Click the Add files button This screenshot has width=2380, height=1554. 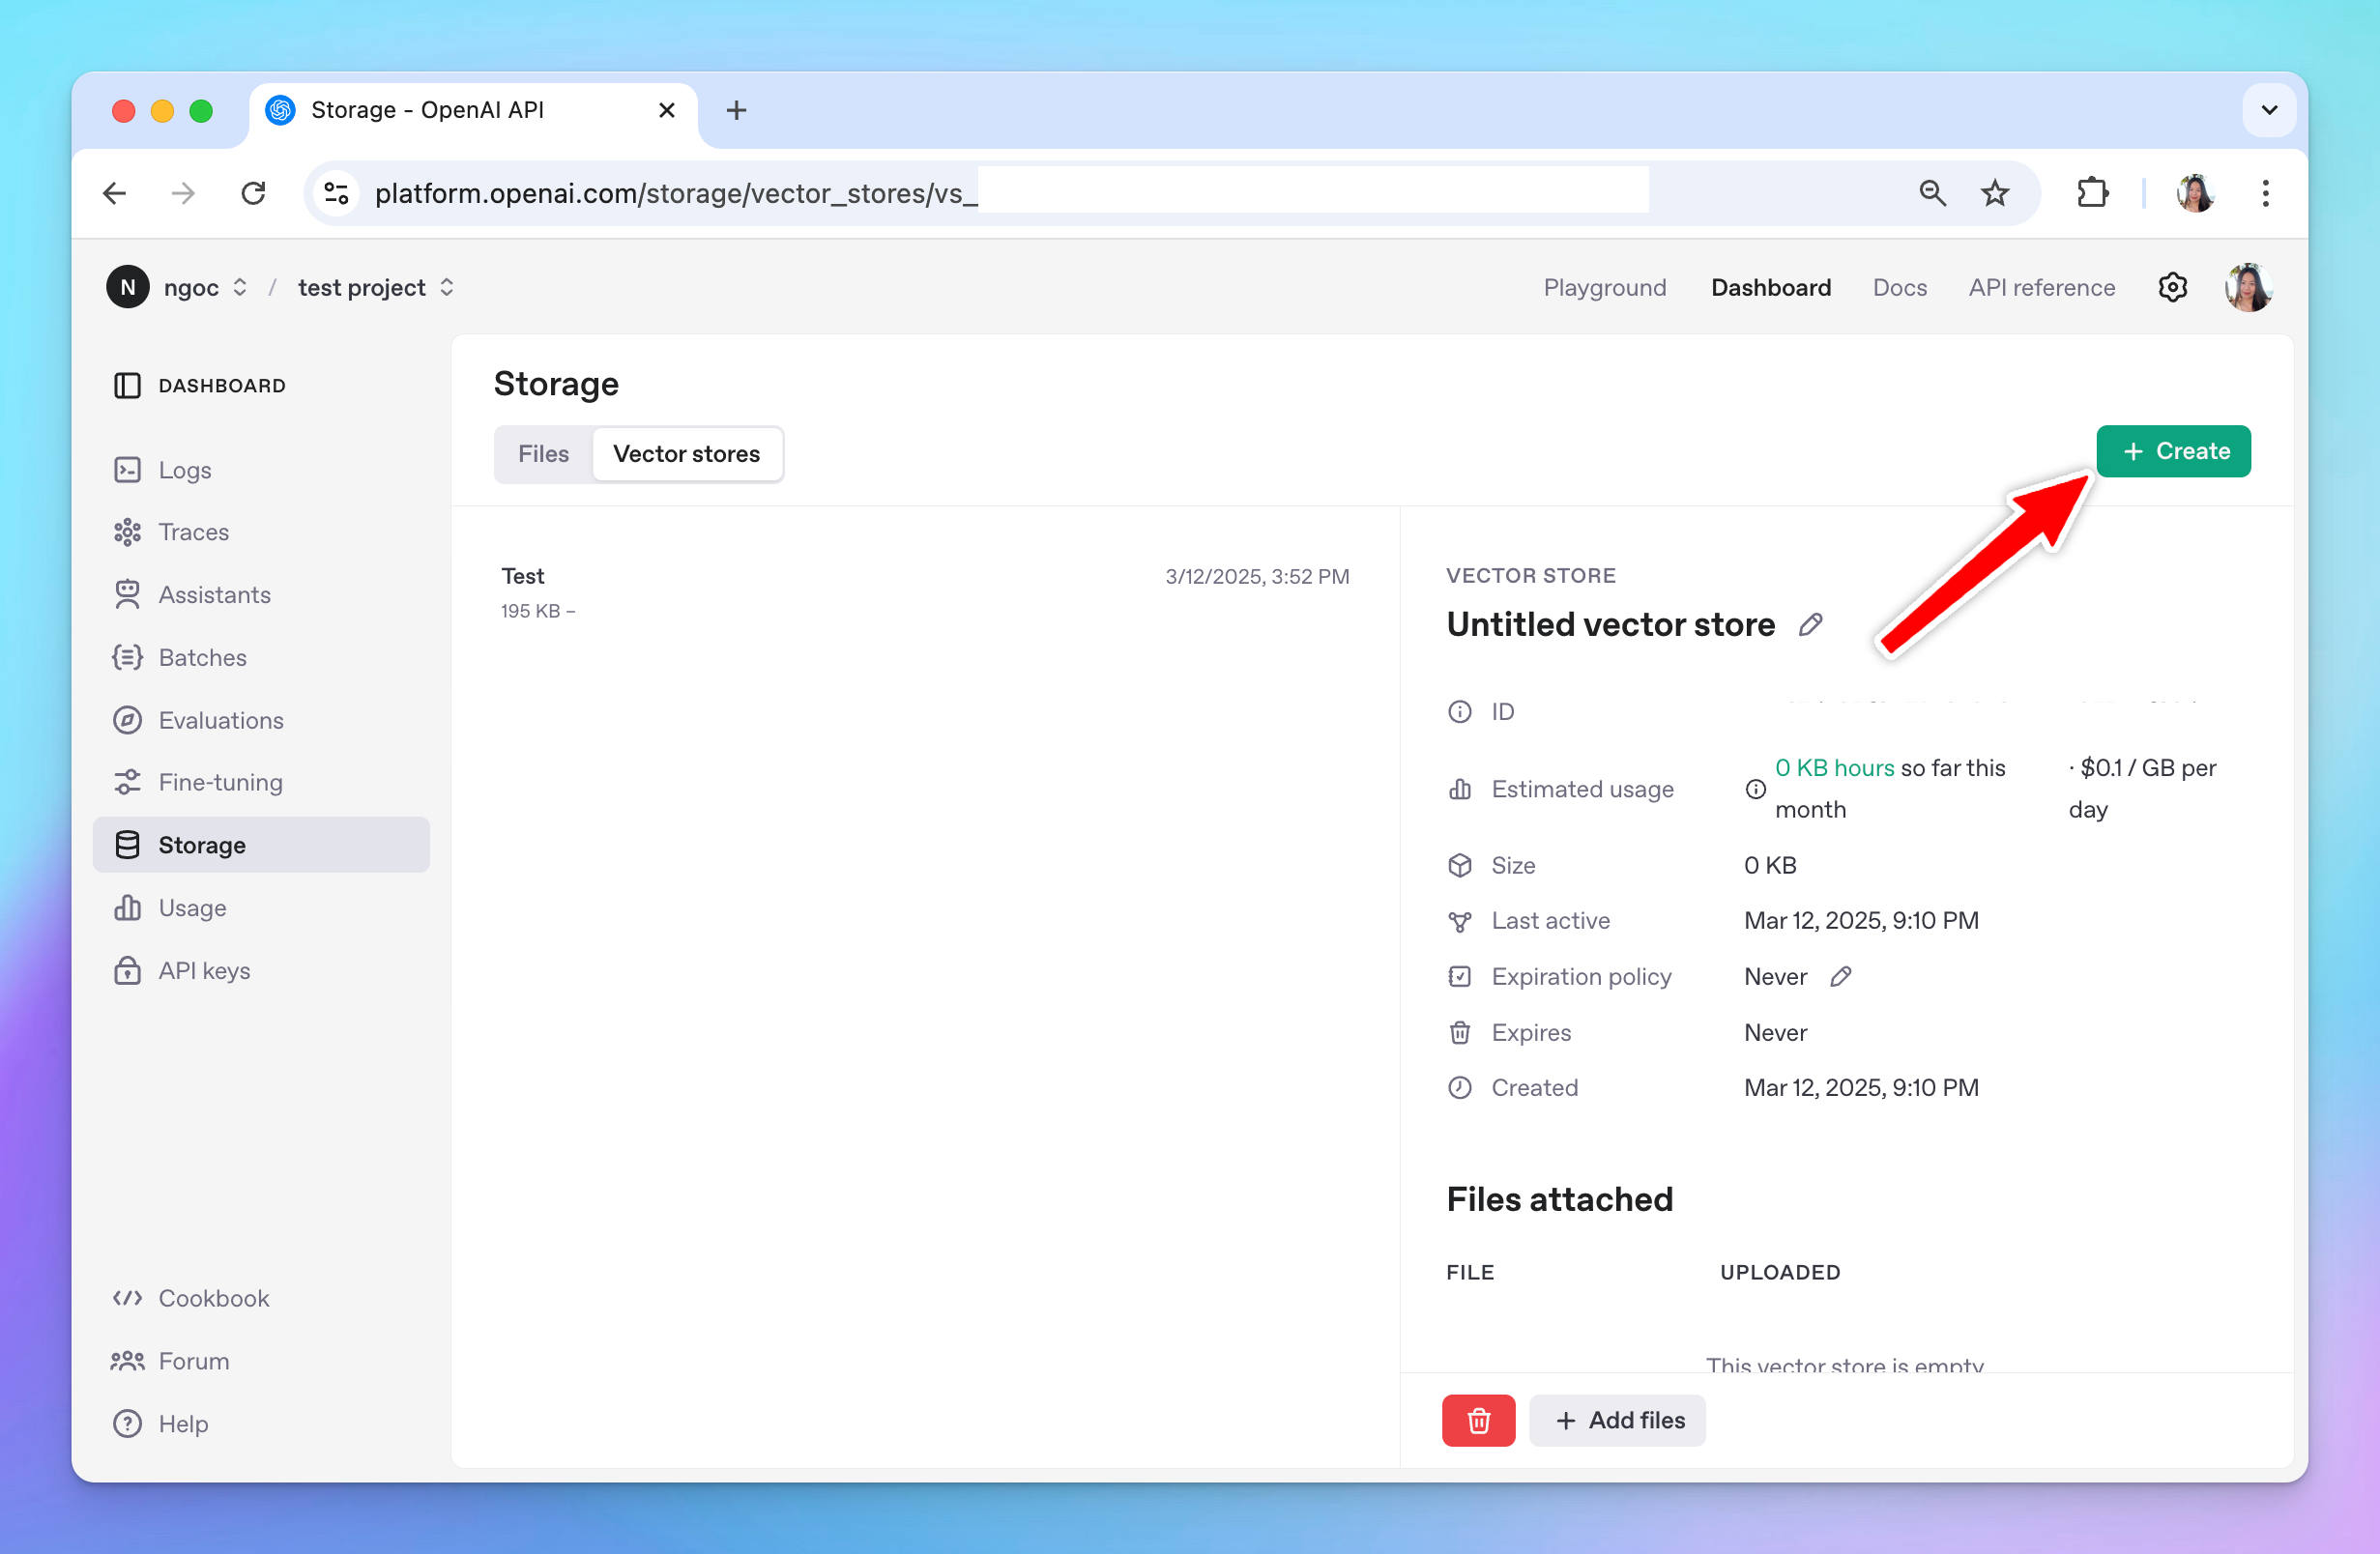pyautogui.click(x=1616, y=1420)
